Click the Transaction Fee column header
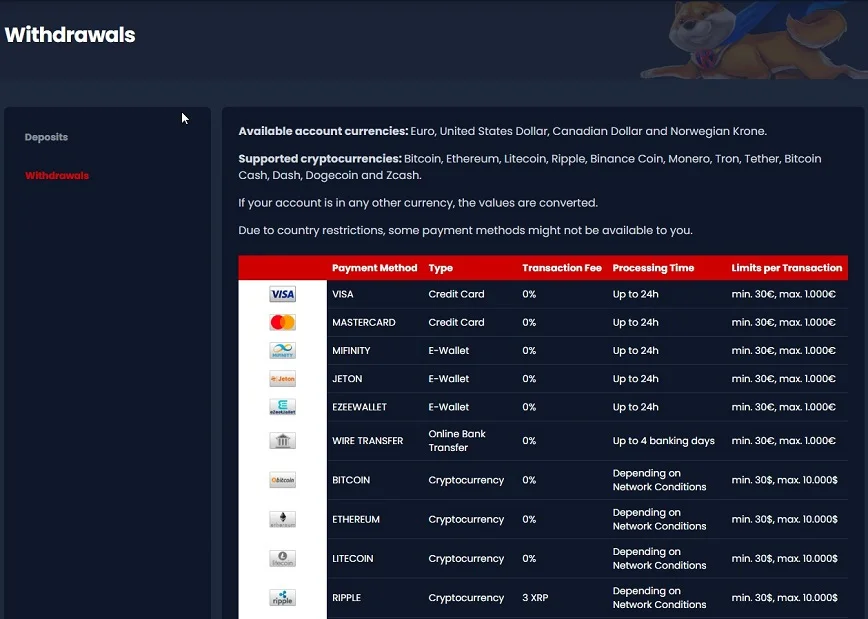This screenshot has width=868, height=619. [x=562, y=268]
